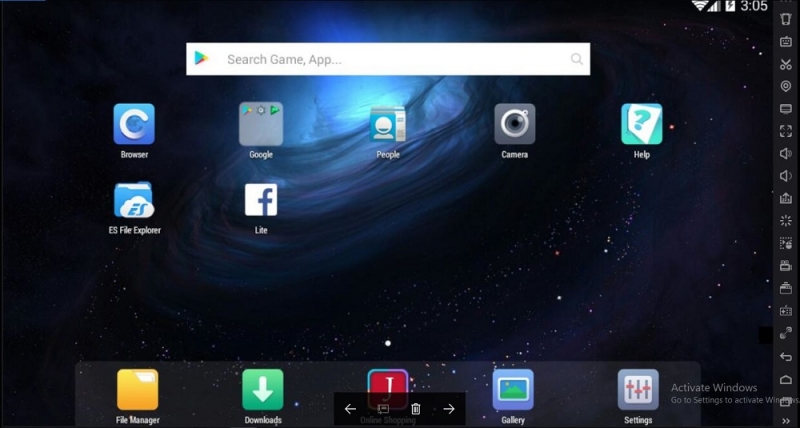Click the My Computer monitor icon

(786, 109)
